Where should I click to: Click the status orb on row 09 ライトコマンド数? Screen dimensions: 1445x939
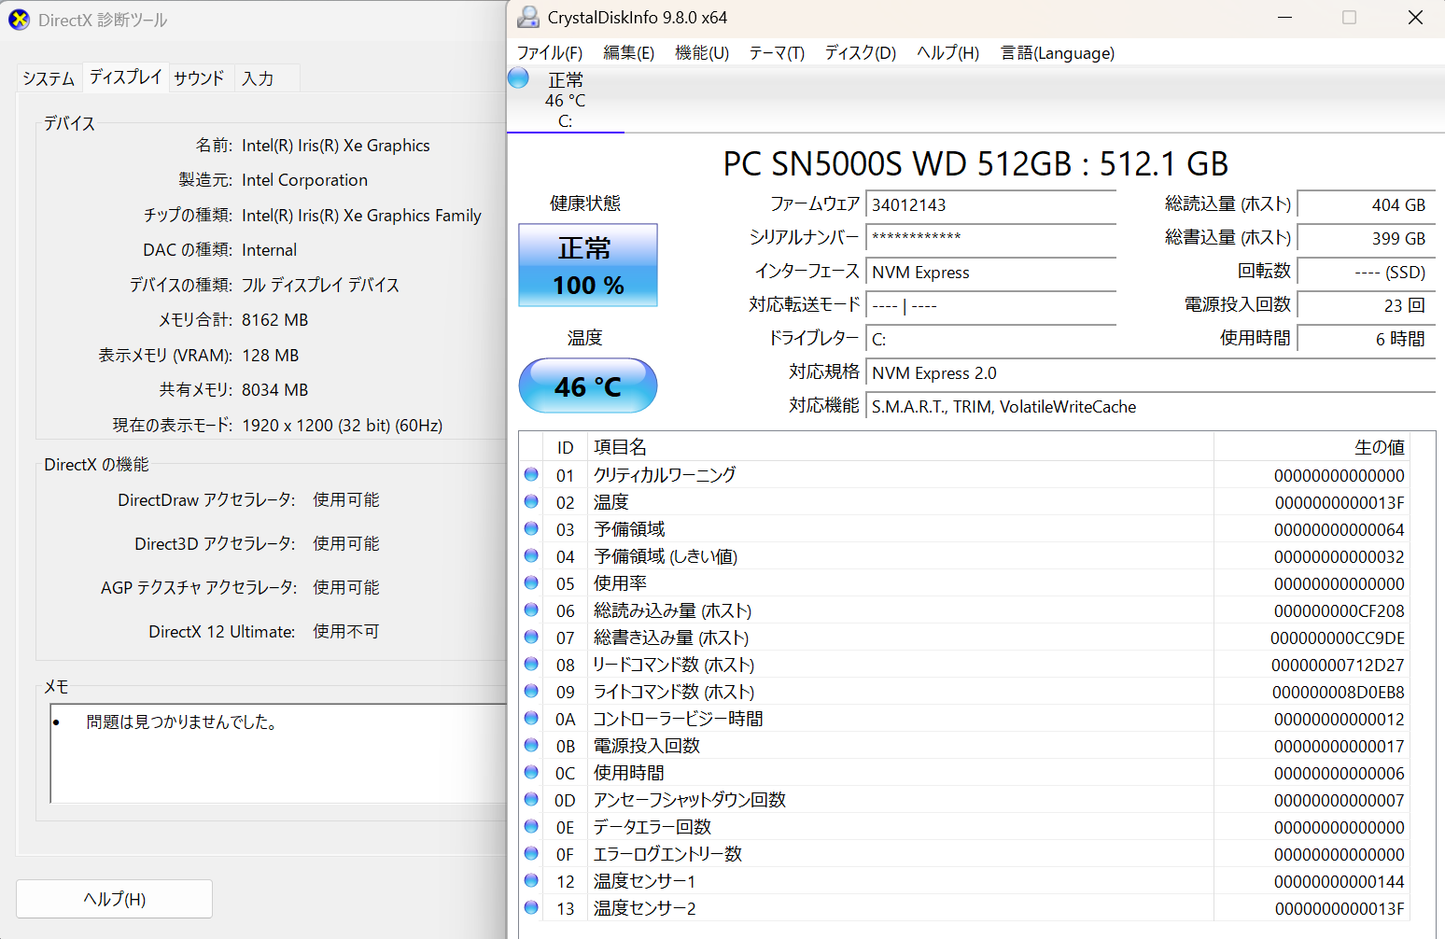(x=531, y=690)
